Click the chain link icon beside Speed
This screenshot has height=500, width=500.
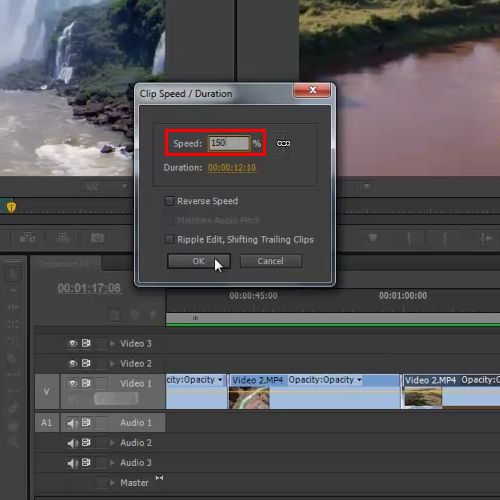click(283, 143)
